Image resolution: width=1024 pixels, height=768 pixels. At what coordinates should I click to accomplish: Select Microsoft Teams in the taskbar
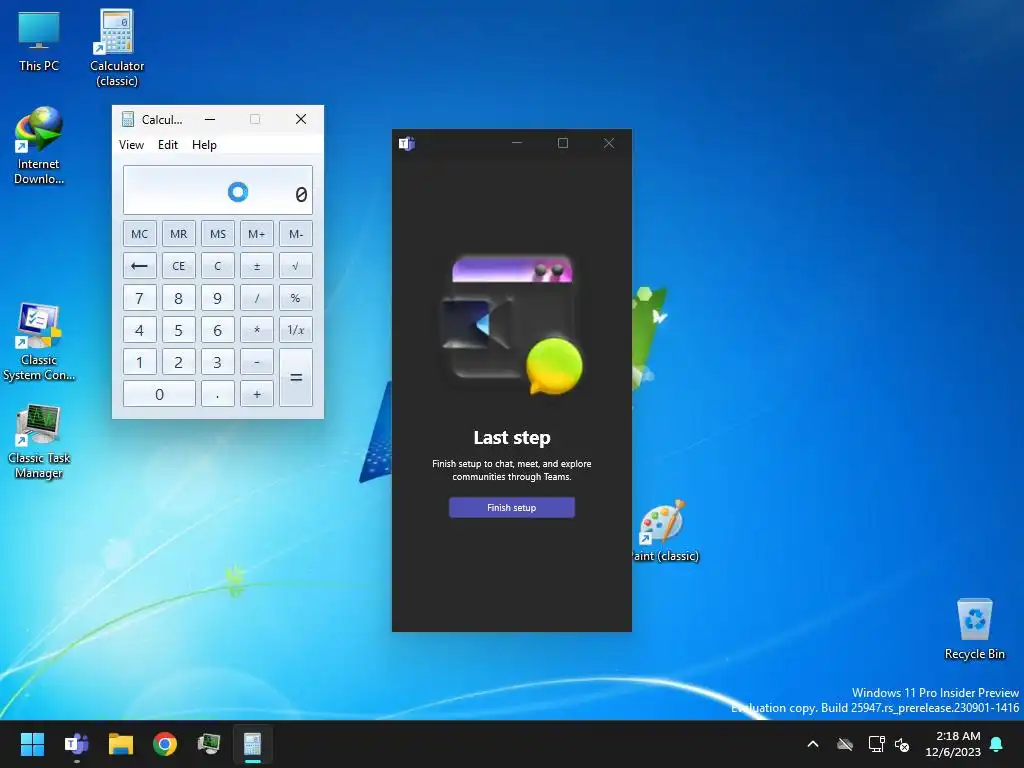(x=76, y=744)
